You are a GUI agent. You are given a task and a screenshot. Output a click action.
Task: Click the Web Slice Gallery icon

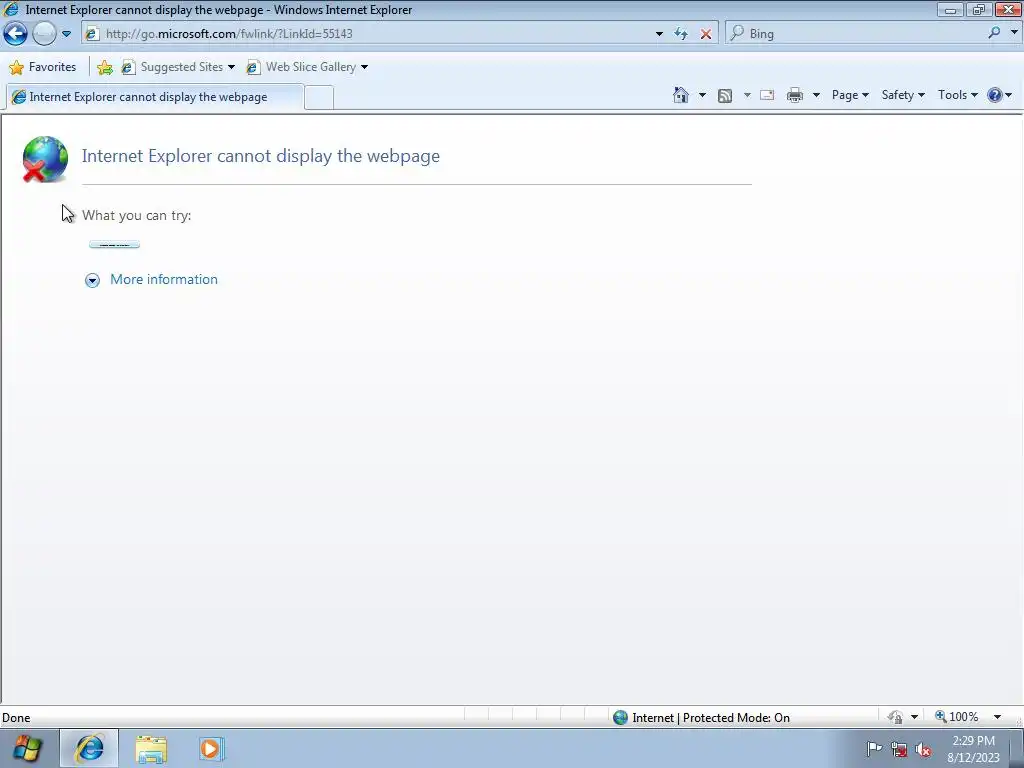[x=253, y=67]
